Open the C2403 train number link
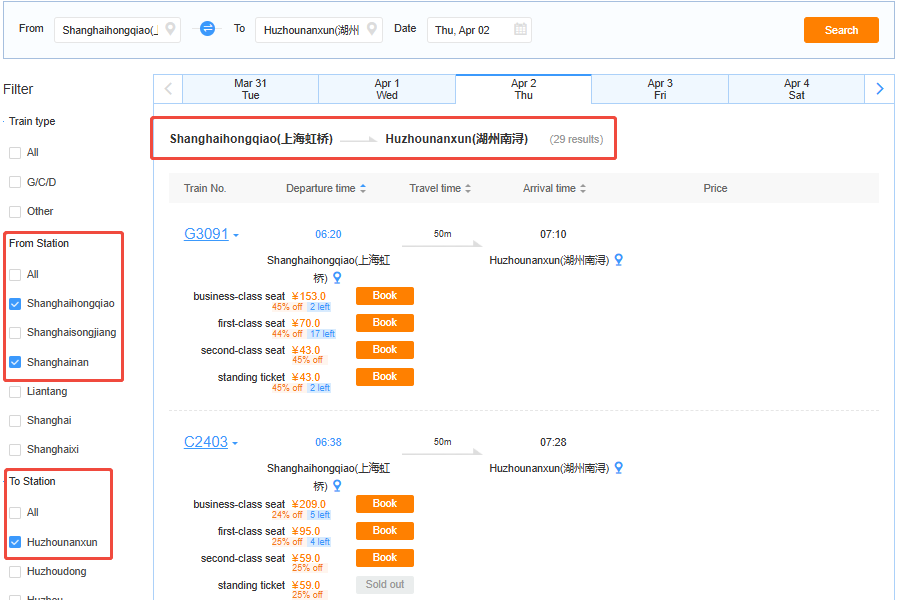This screenshot has width=900, height=600. coord(206,442)
